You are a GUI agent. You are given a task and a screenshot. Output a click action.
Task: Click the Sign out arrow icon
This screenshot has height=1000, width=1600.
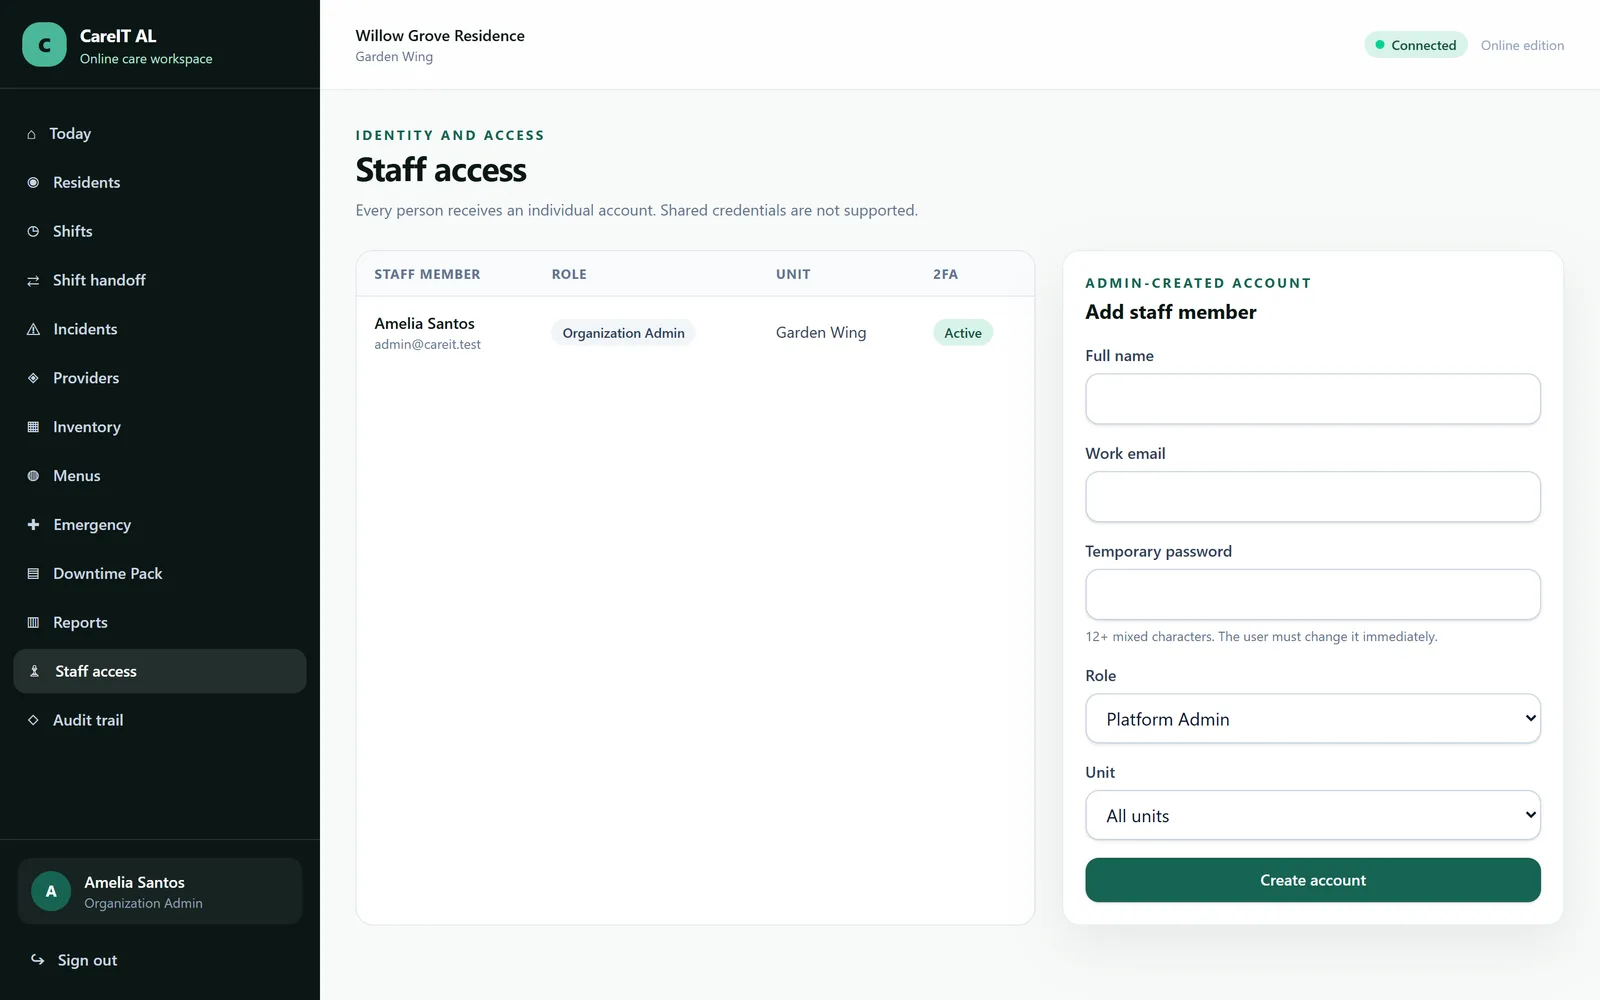tap(38, 959)
